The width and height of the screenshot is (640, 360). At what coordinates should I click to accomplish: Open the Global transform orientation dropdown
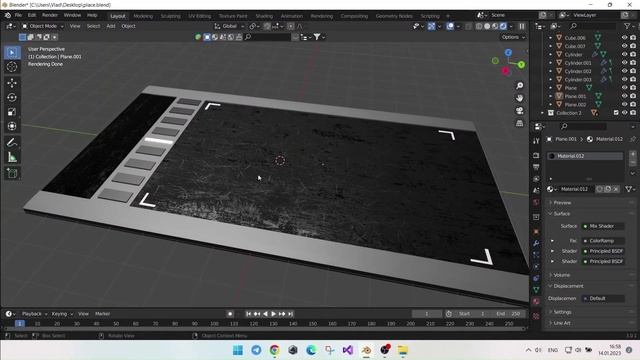[x=229, y=26]
